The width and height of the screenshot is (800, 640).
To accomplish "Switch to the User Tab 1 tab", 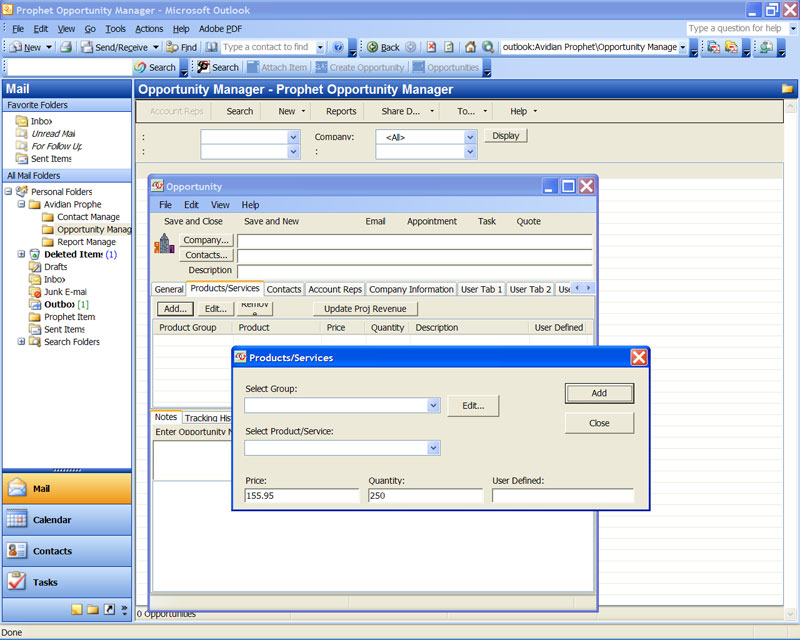I will pyautogui.click(x=481, y=289).
